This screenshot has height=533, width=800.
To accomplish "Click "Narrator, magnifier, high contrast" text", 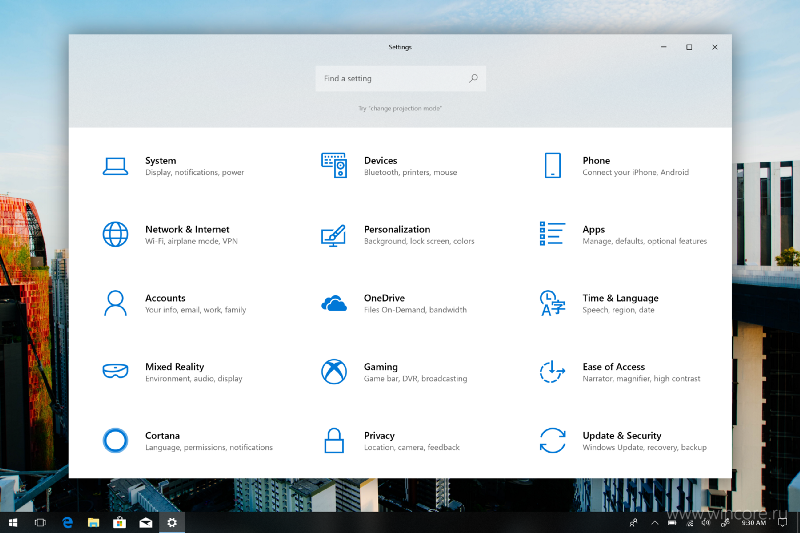I will click(x=641, y=378).
